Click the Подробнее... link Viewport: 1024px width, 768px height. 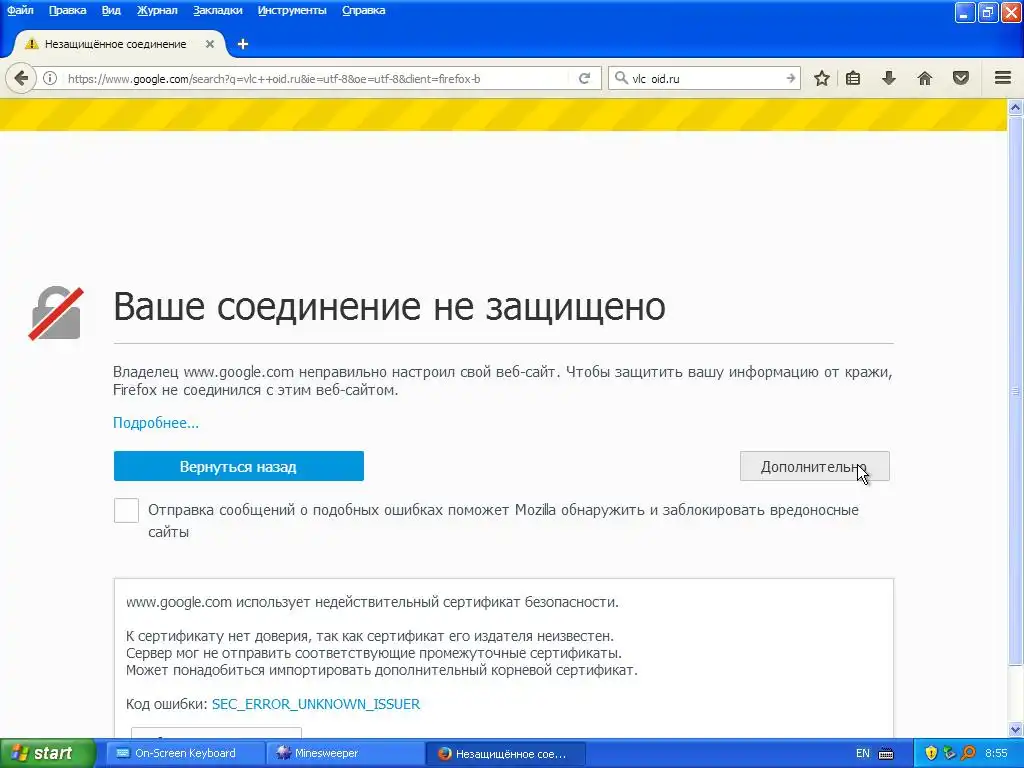tap(156, 423)
